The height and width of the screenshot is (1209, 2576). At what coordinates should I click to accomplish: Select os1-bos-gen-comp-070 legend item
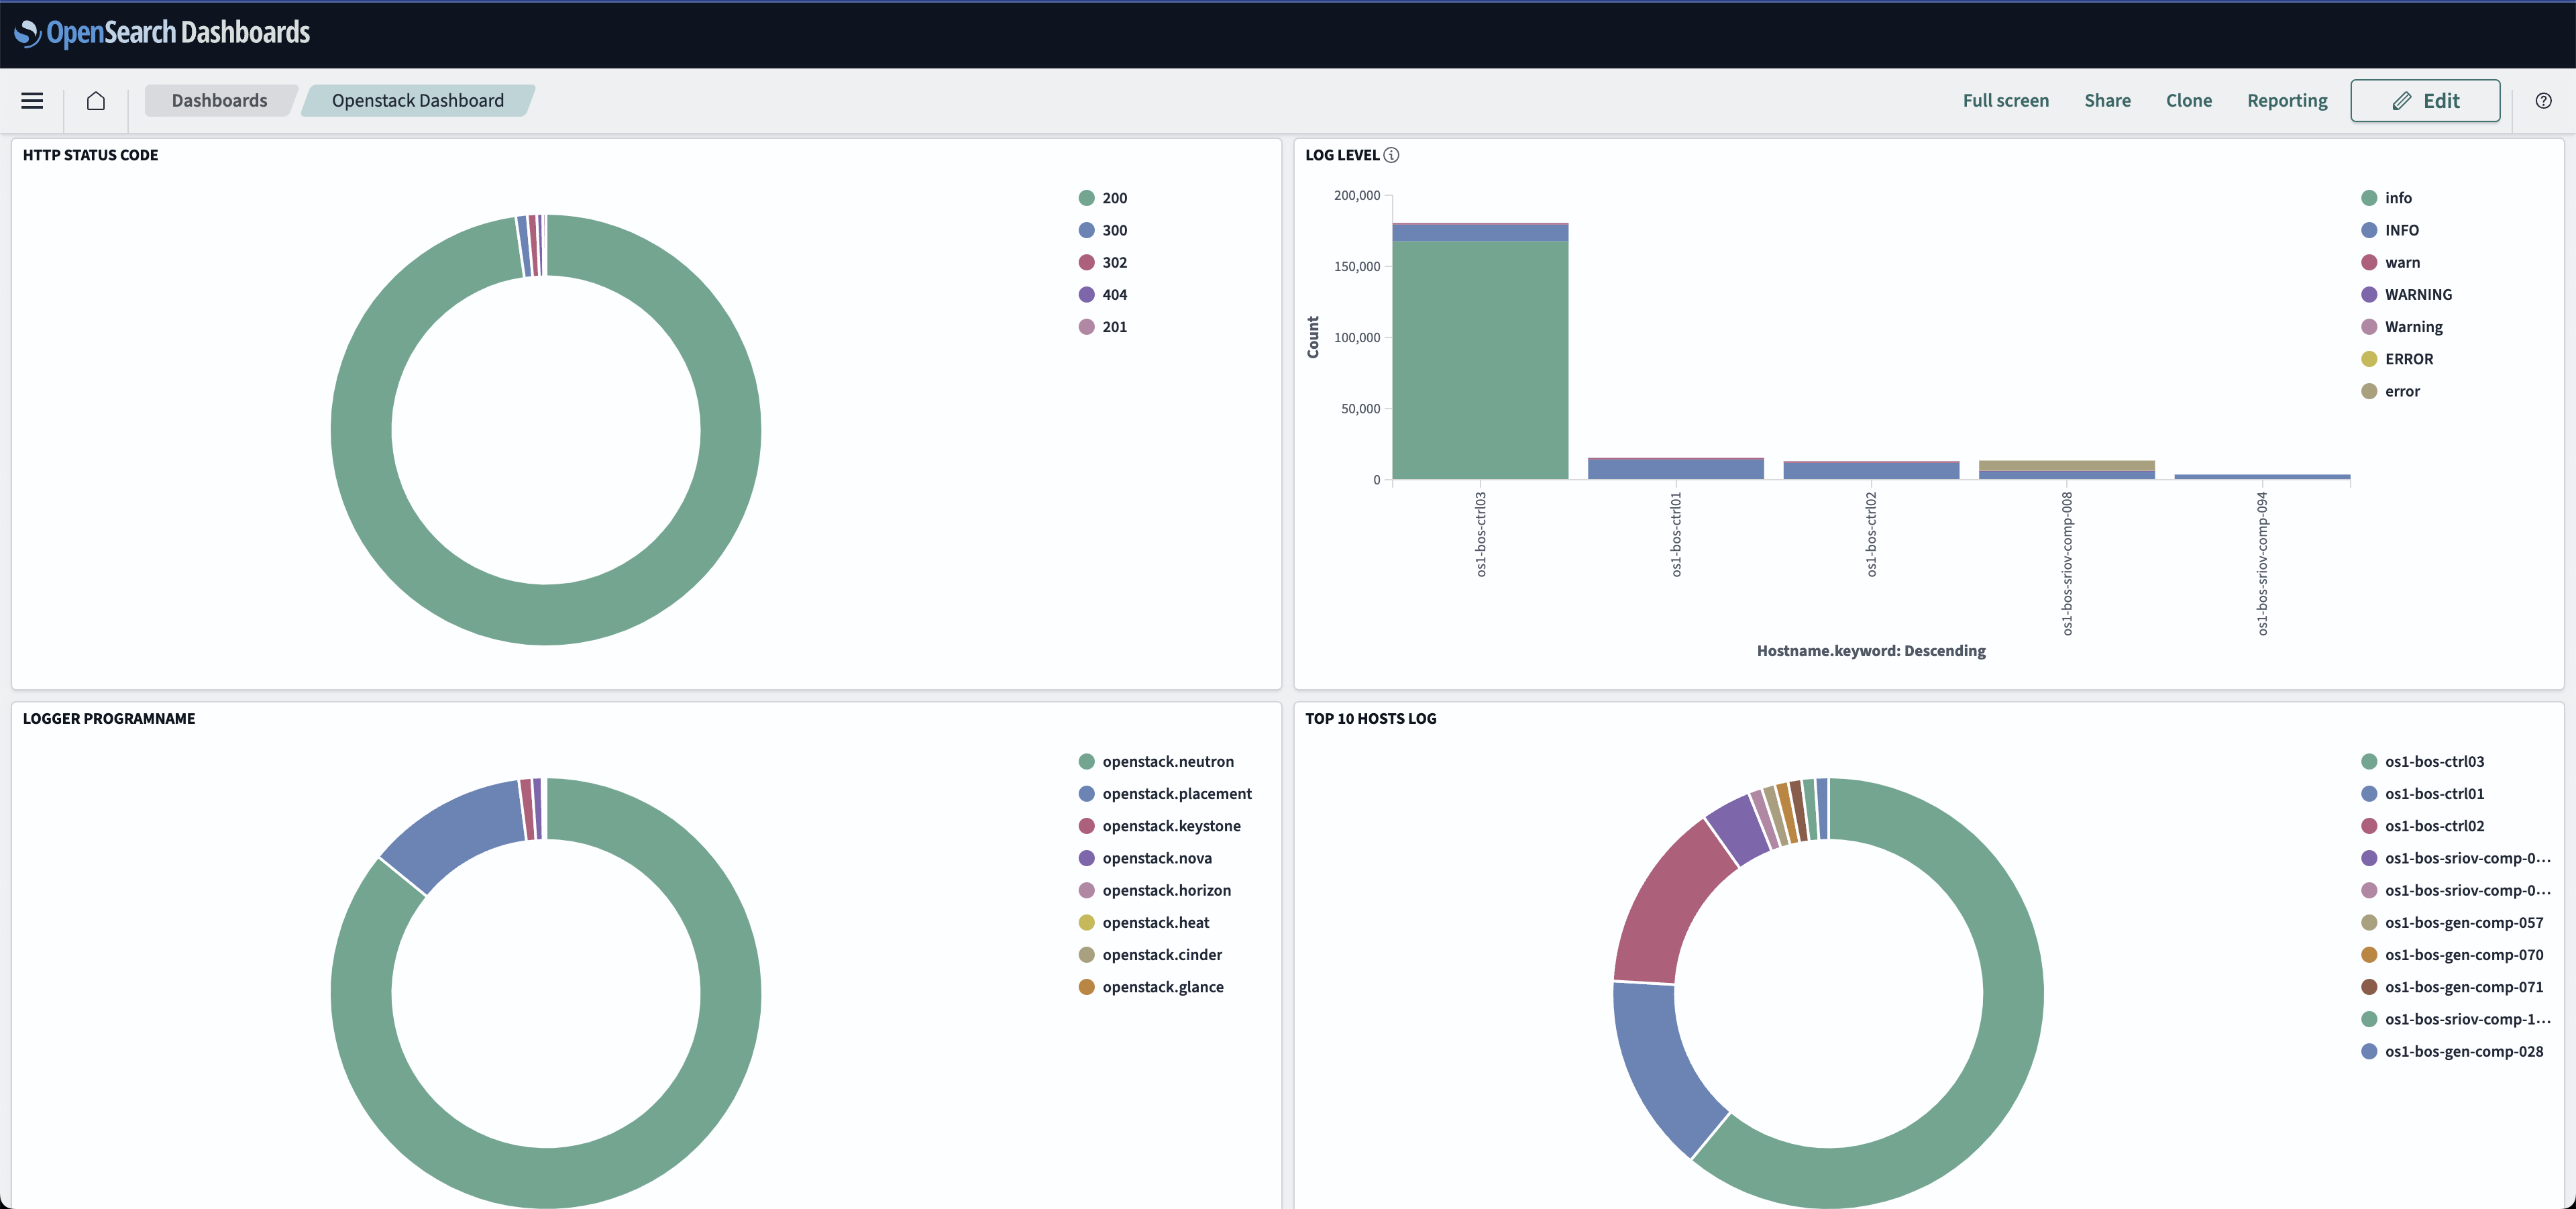[2452, 954]
